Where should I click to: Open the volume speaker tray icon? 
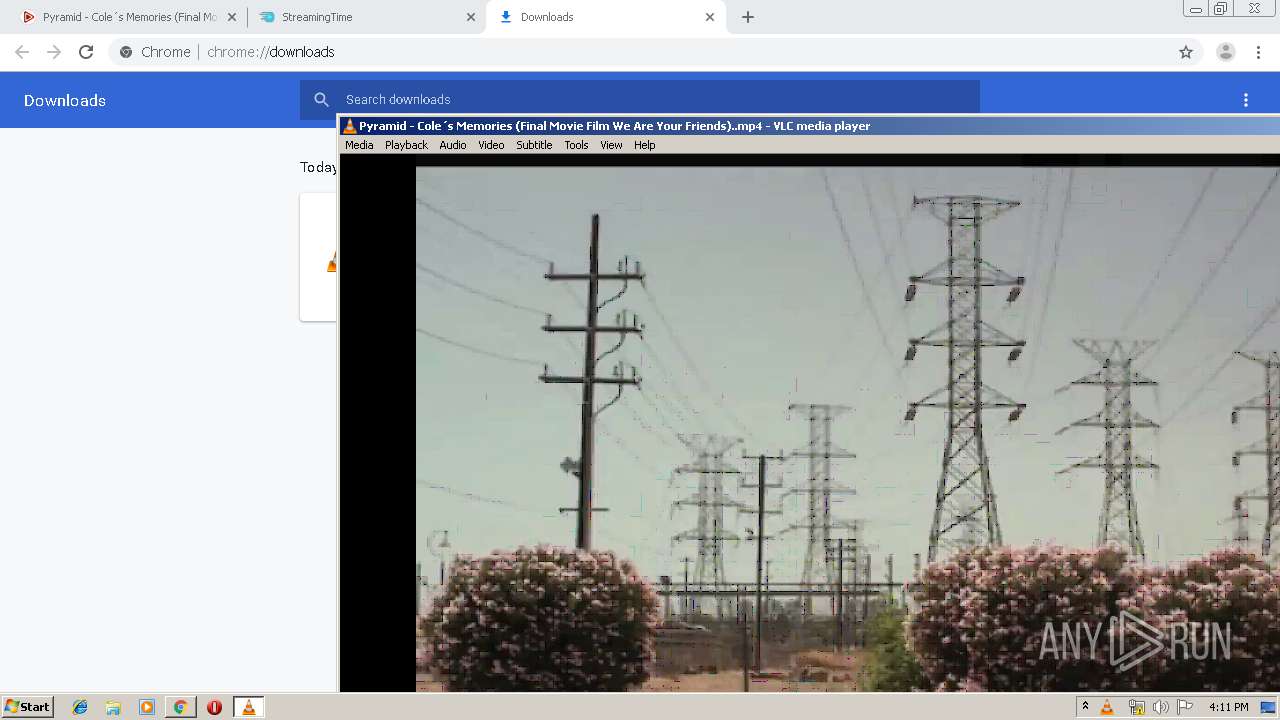1161,707
